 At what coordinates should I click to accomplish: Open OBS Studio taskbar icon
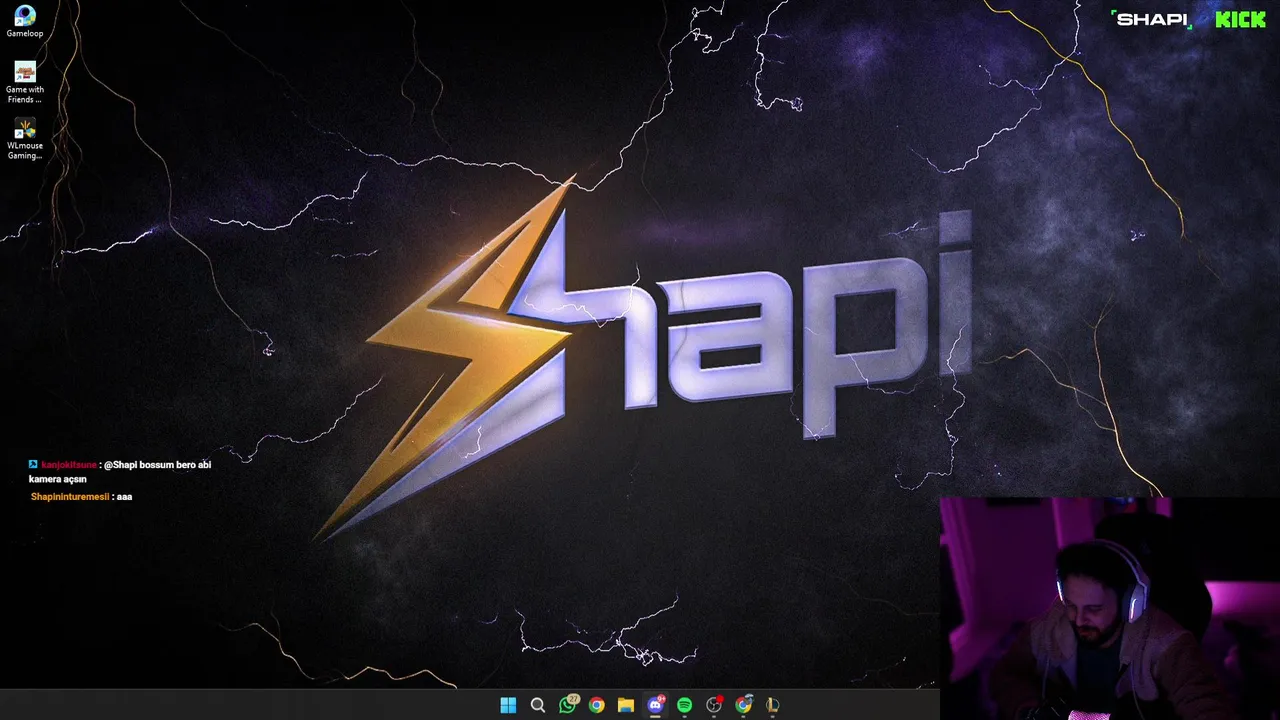(714, 705)
